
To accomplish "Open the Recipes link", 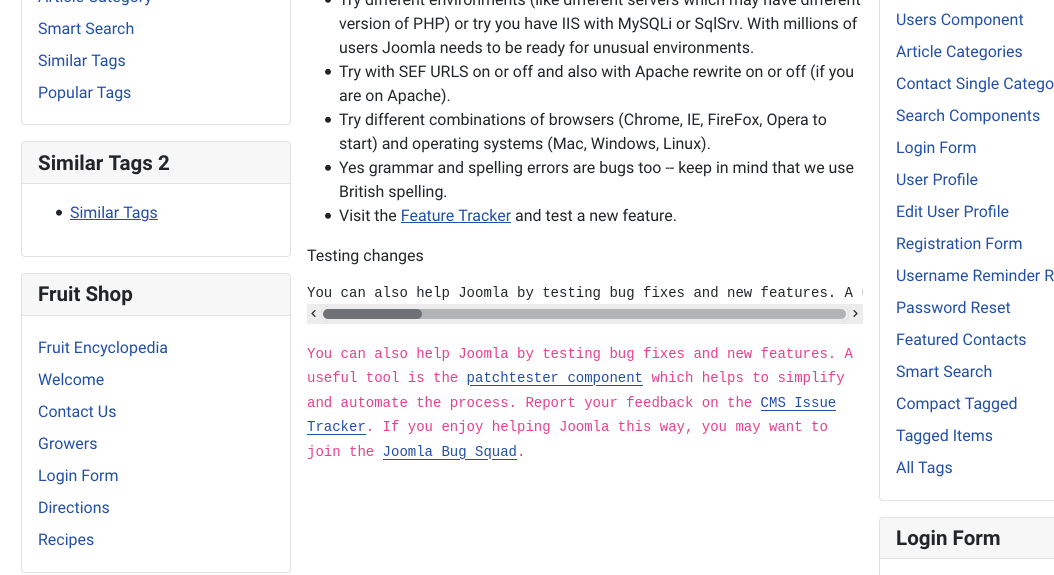I will [66, 539].
